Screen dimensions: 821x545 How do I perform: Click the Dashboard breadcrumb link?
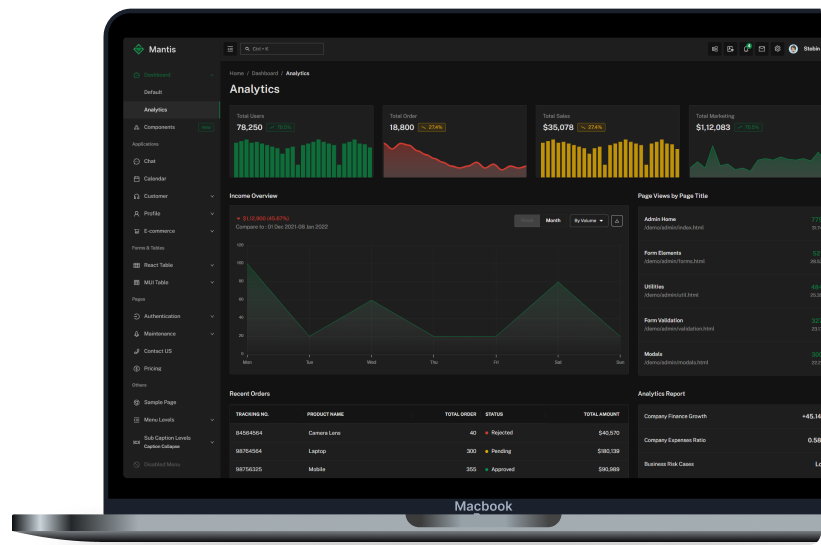tap(265, 73)
